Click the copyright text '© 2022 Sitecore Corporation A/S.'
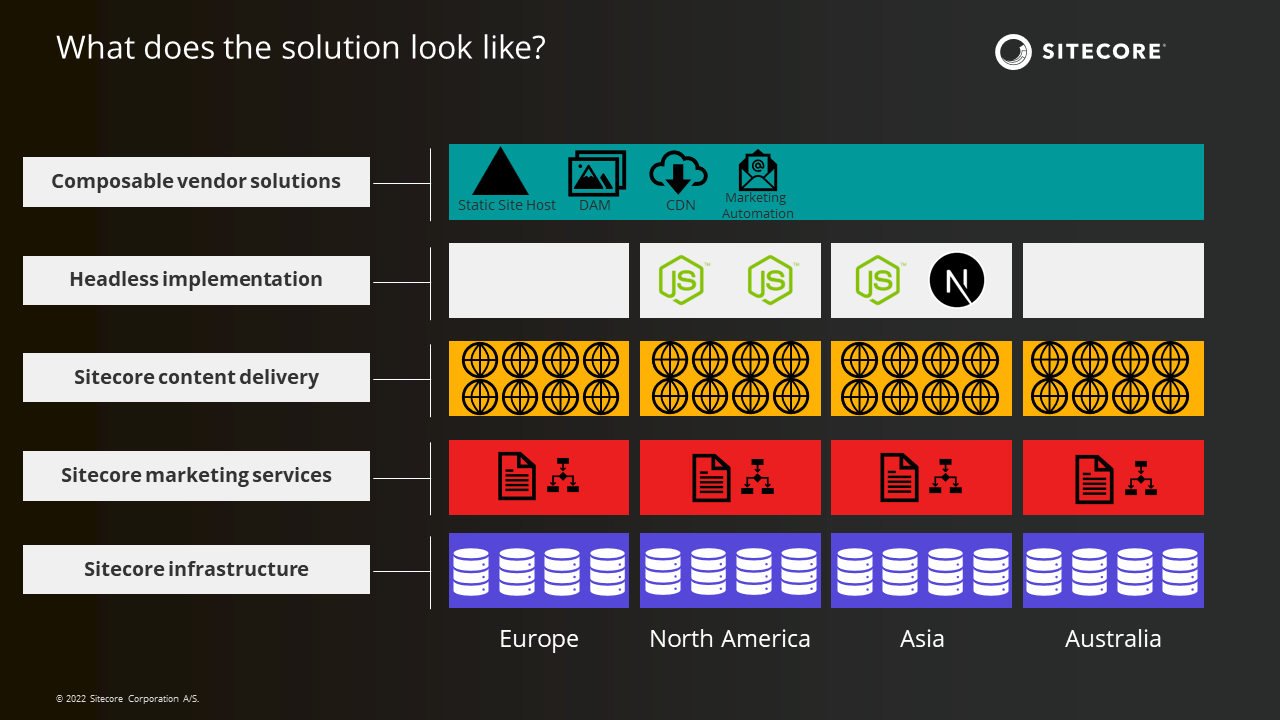This screenshot has height=720, width=1280. pos(127,699)
